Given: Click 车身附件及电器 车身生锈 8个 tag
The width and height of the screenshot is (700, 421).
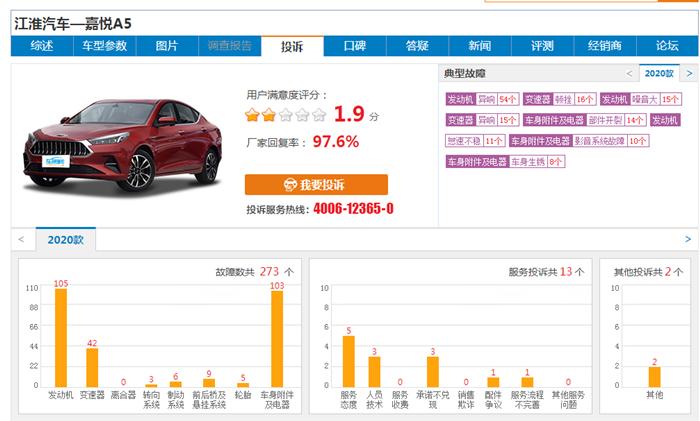Looking at the screenshot, I should pyautogui.click(x=505, y=162).
